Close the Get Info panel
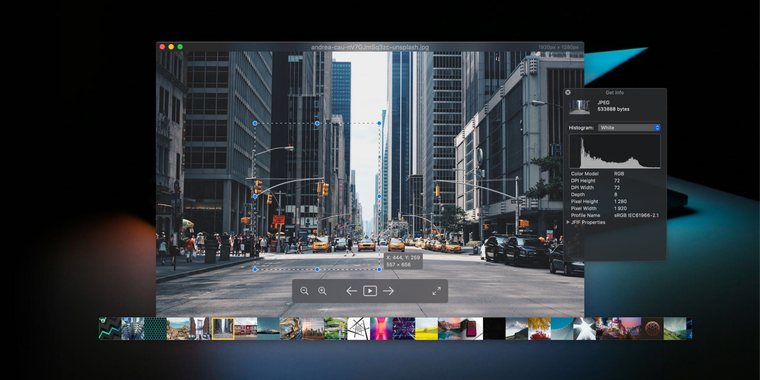This screenshot has height=380, width=760. point(568,93)
